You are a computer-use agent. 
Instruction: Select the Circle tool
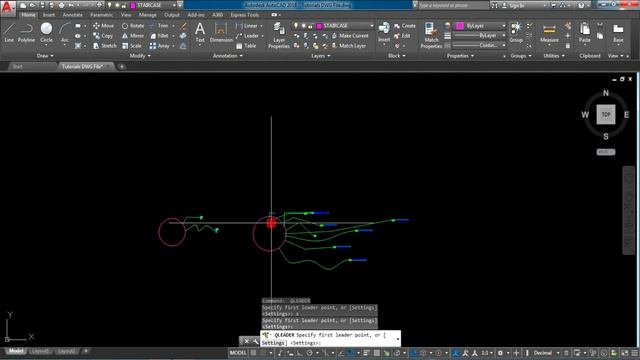47,33
